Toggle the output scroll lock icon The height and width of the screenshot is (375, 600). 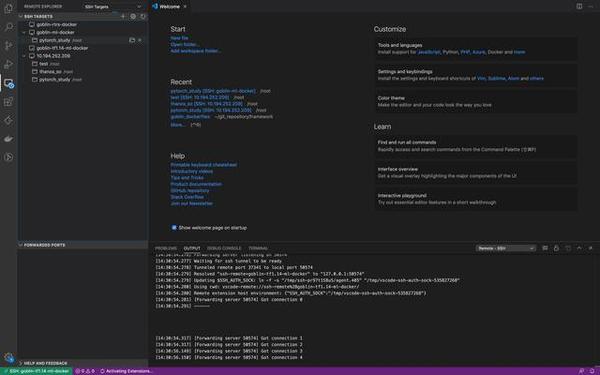[556, 248]
